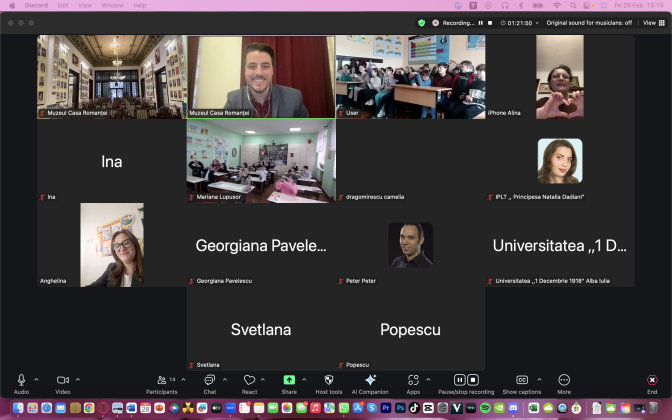Expand the Video options arrow
Screen dimensions: 672x420
[78, 380]
